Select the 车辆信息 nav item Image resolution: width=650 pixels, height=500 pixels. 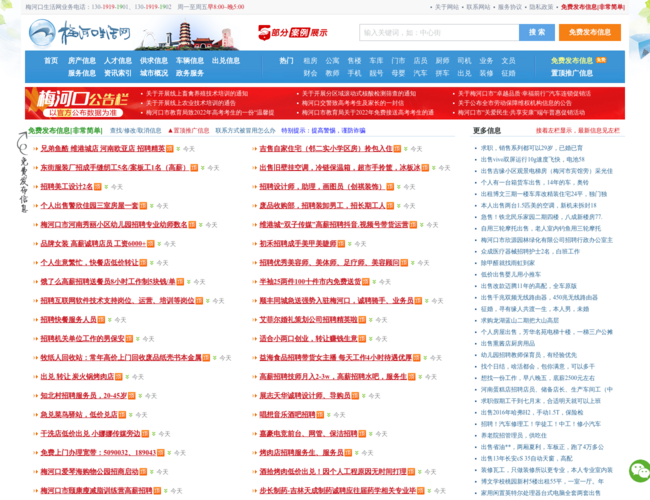tap(190, 61)
